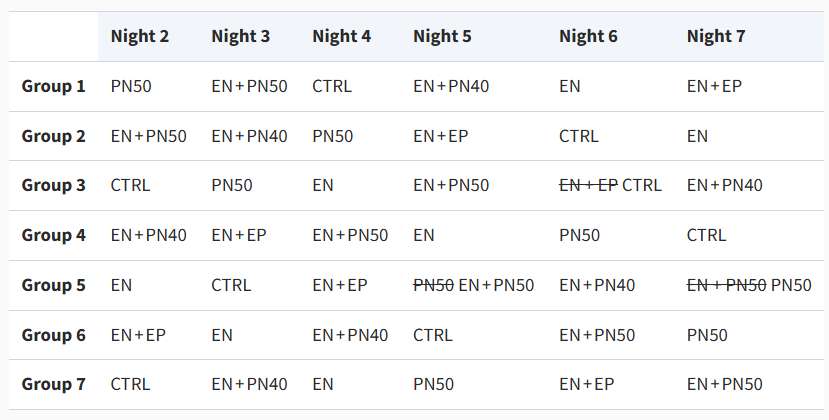829x420 pixels.
Task: Select the Group 5 row label
Action: (x=54, y=285)
